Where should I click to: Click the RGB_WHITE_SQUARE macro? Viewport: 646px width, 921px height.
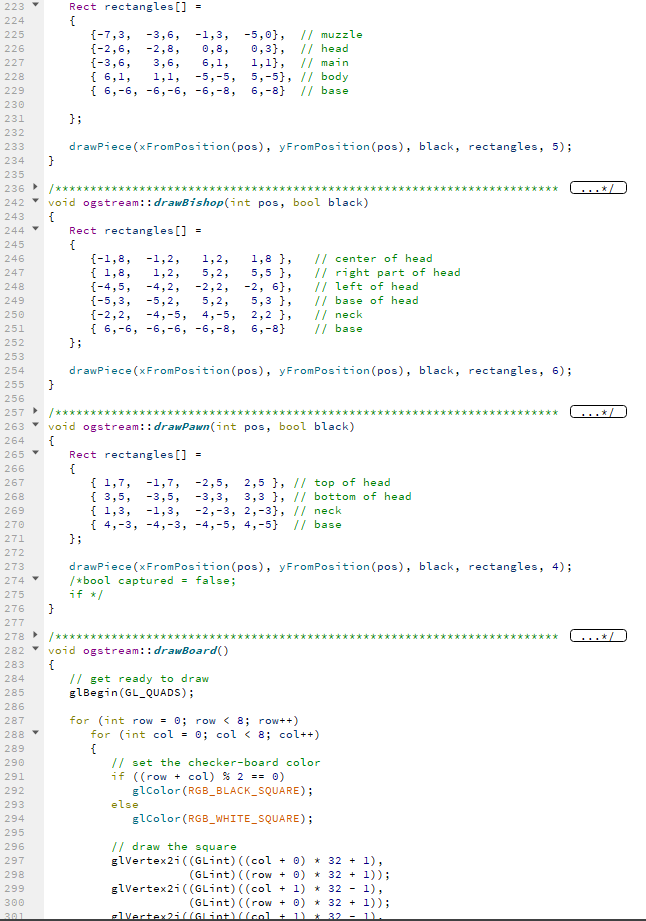coord(244,818)
